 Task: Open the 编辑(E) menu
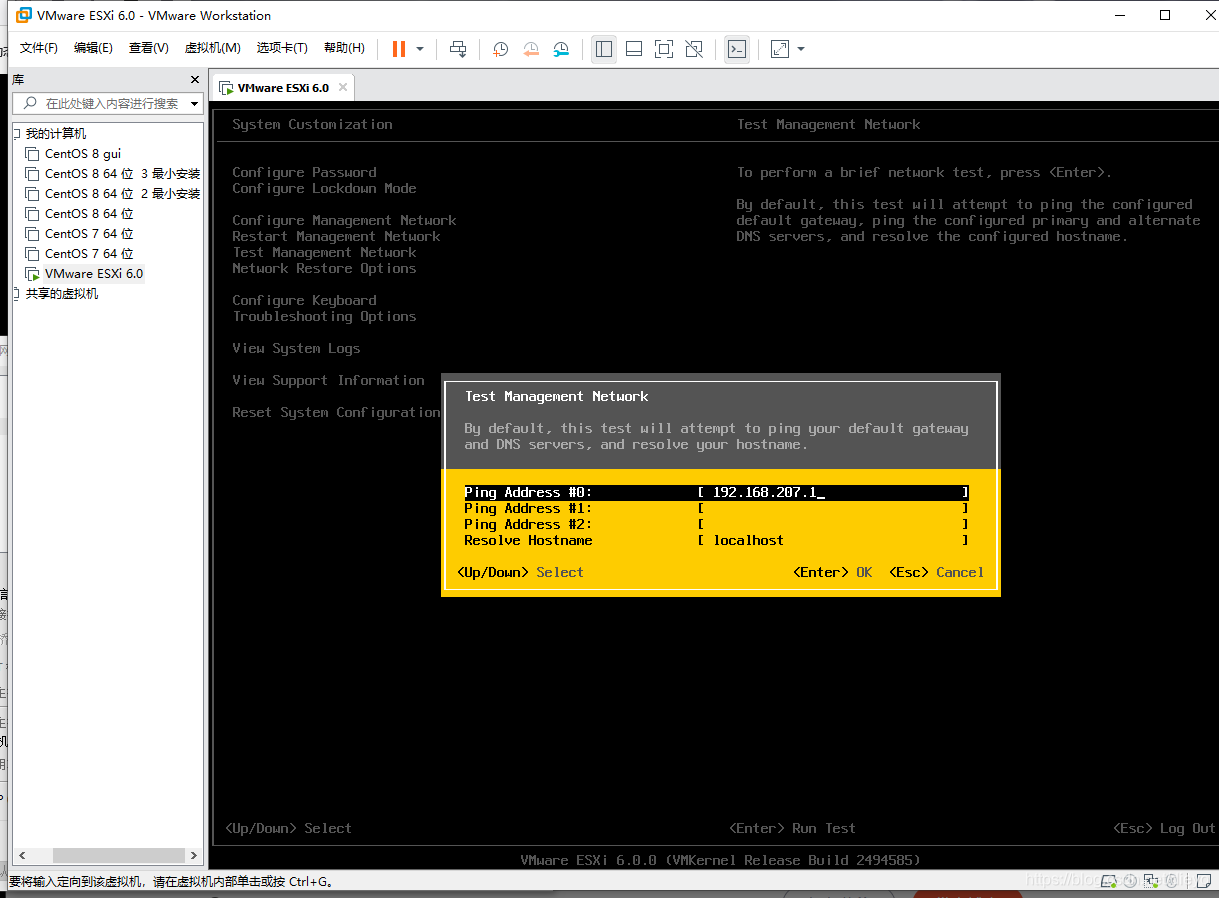93,48
